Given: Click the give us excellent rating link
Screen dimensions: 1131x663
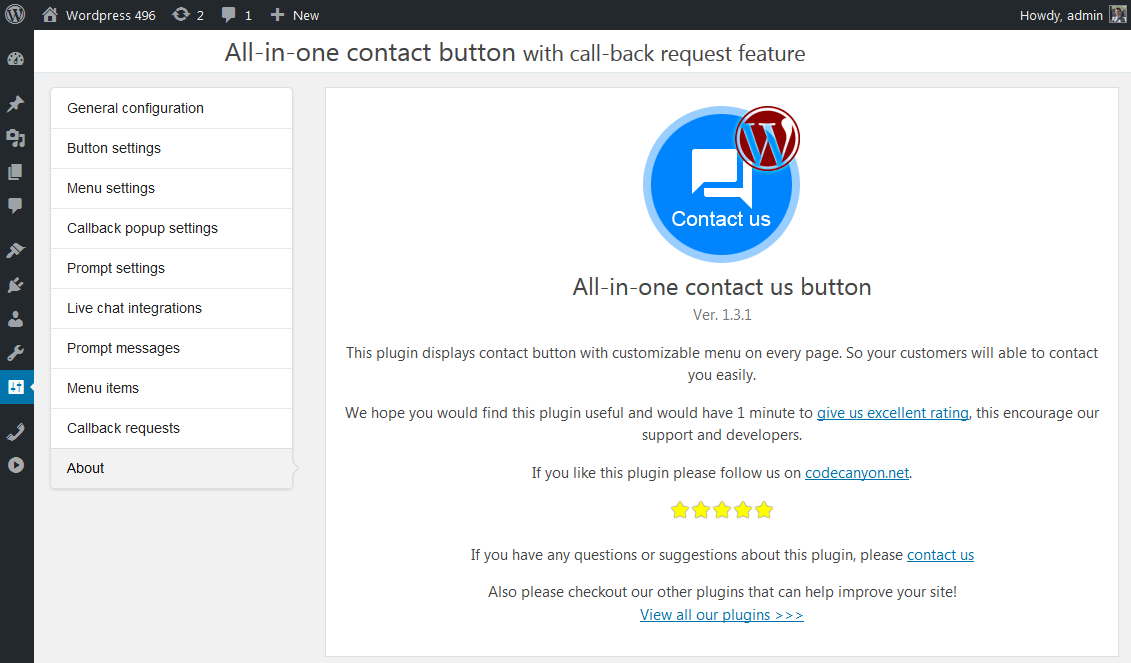Looking at the screenshot, I should [x=892, y=413].
